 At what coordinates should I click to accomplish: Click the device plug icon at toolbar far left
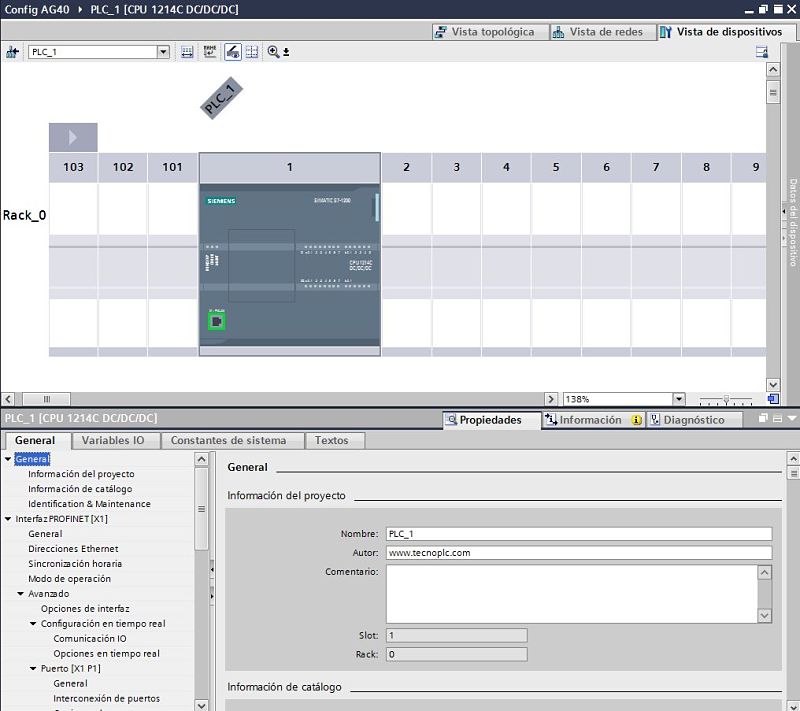(12, 52)
